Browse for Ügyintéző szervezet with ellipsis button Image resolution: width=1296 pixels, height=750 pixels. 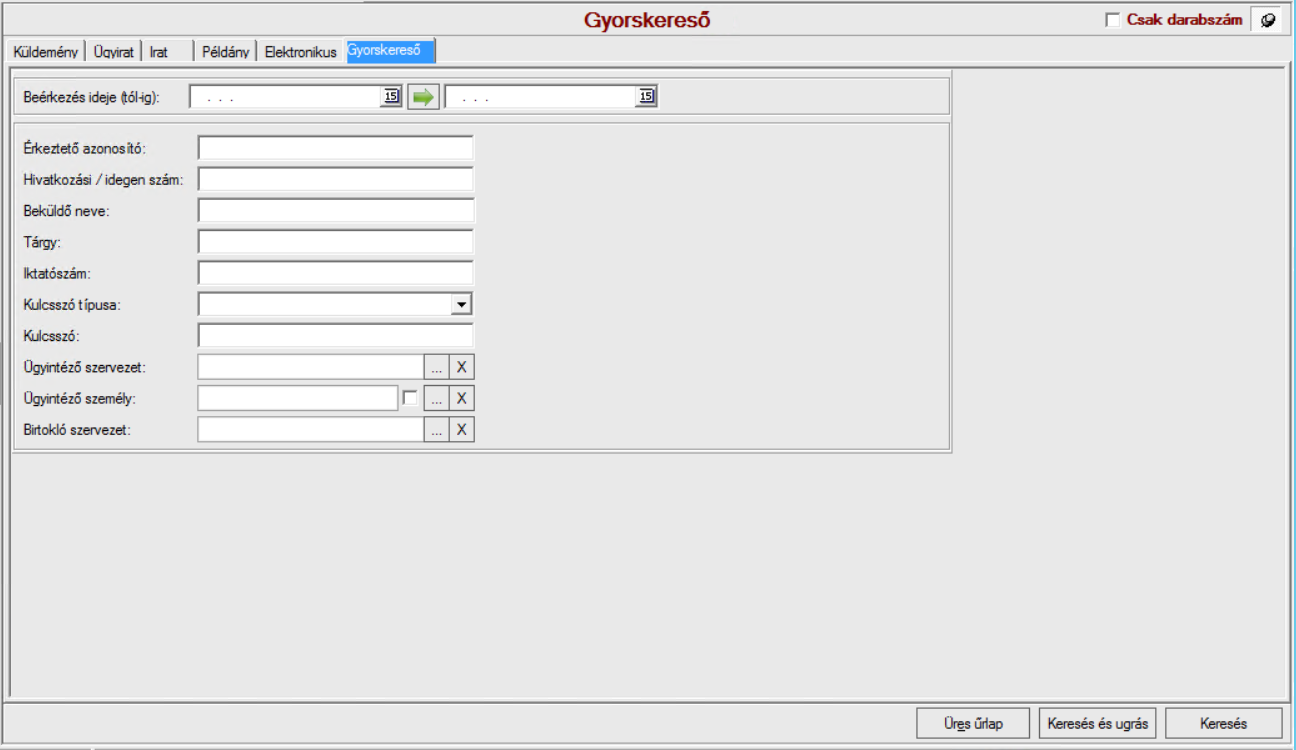pyautogui.click(x=436, y=367)
